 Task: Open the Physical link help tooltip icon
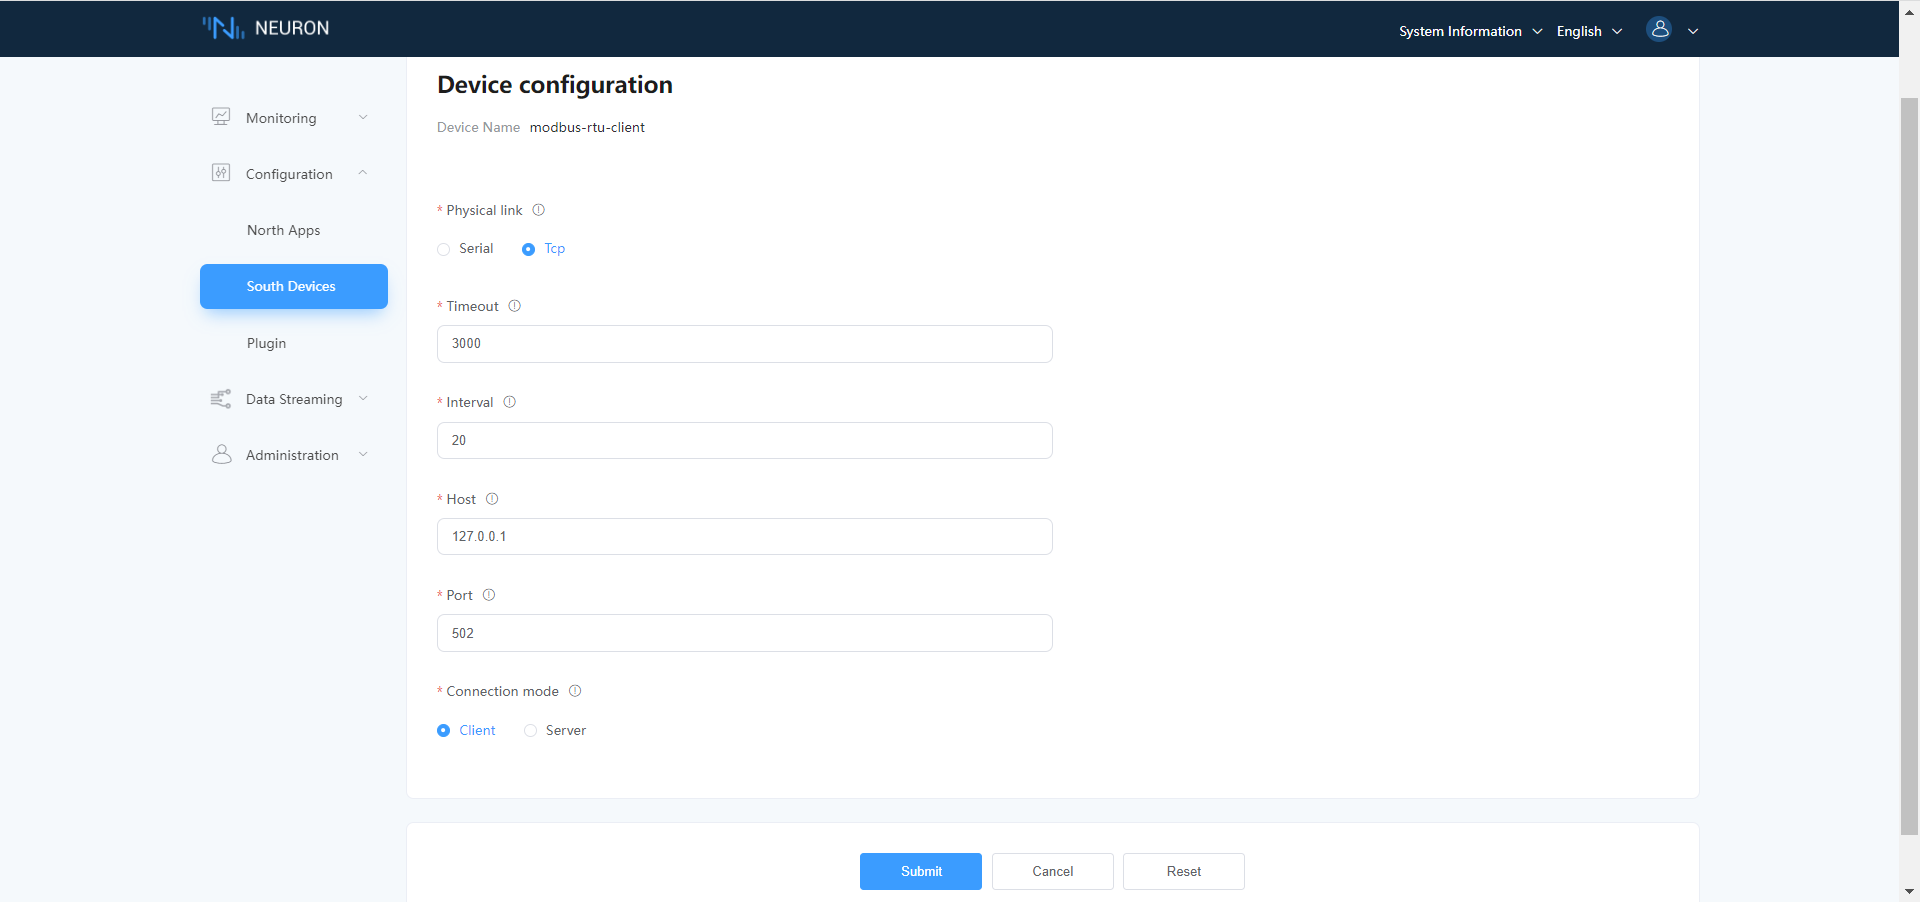click(x=538, y=210)
